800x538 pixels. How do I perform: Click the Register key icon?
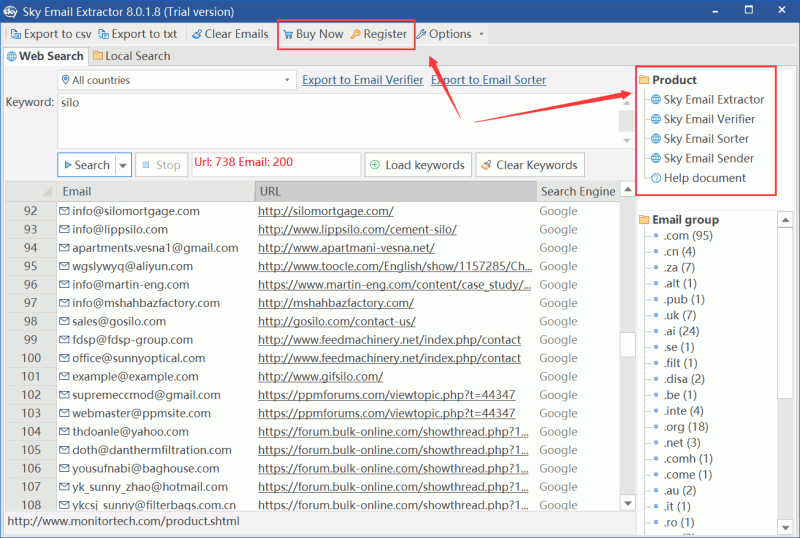click(356, 34)
